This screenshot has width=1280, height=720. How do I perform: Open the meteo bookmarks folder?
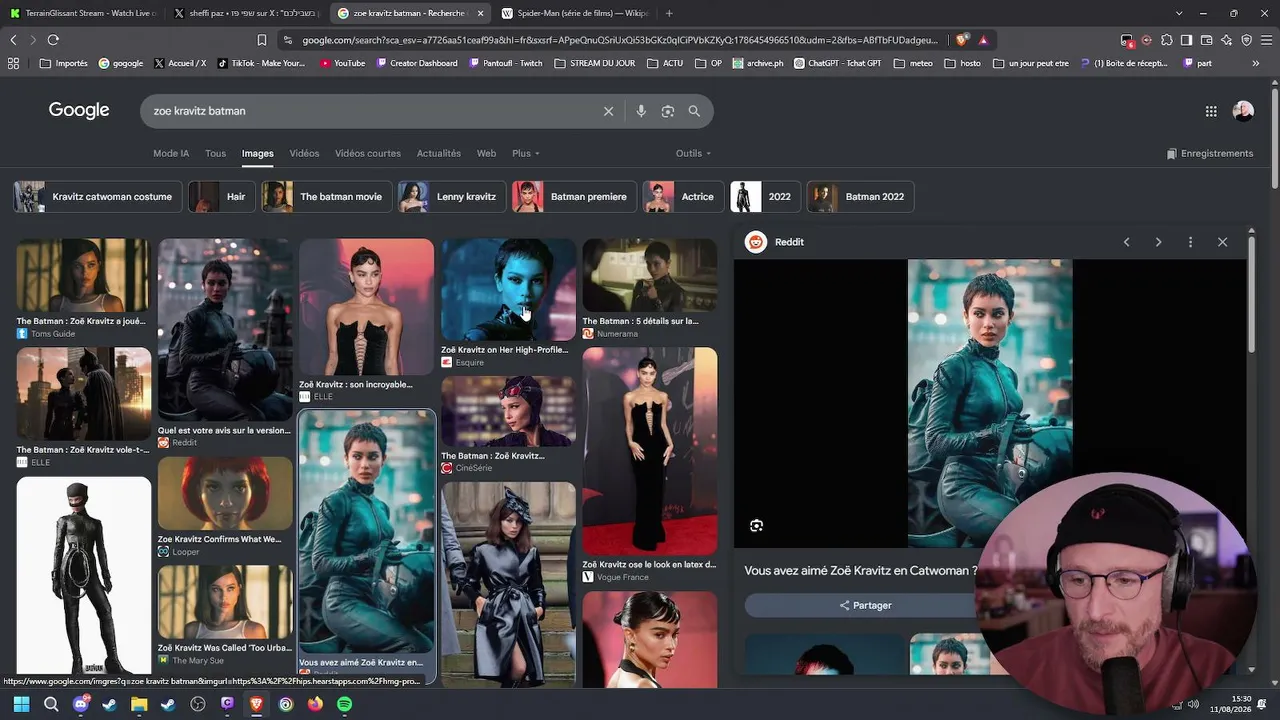[x=913, y=63]
